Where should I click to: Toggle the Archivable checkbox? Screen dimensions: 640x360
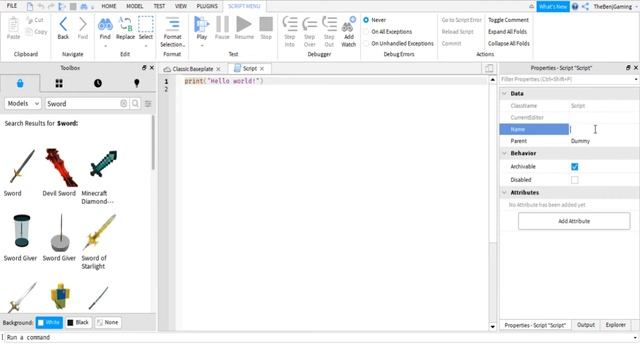pos(575,167)
